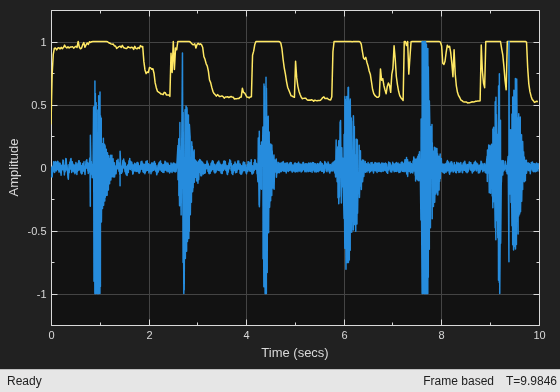This screenshot has height=392, width=560.
Task: Click the y-axis tick label '-1'
Action: 41,295
